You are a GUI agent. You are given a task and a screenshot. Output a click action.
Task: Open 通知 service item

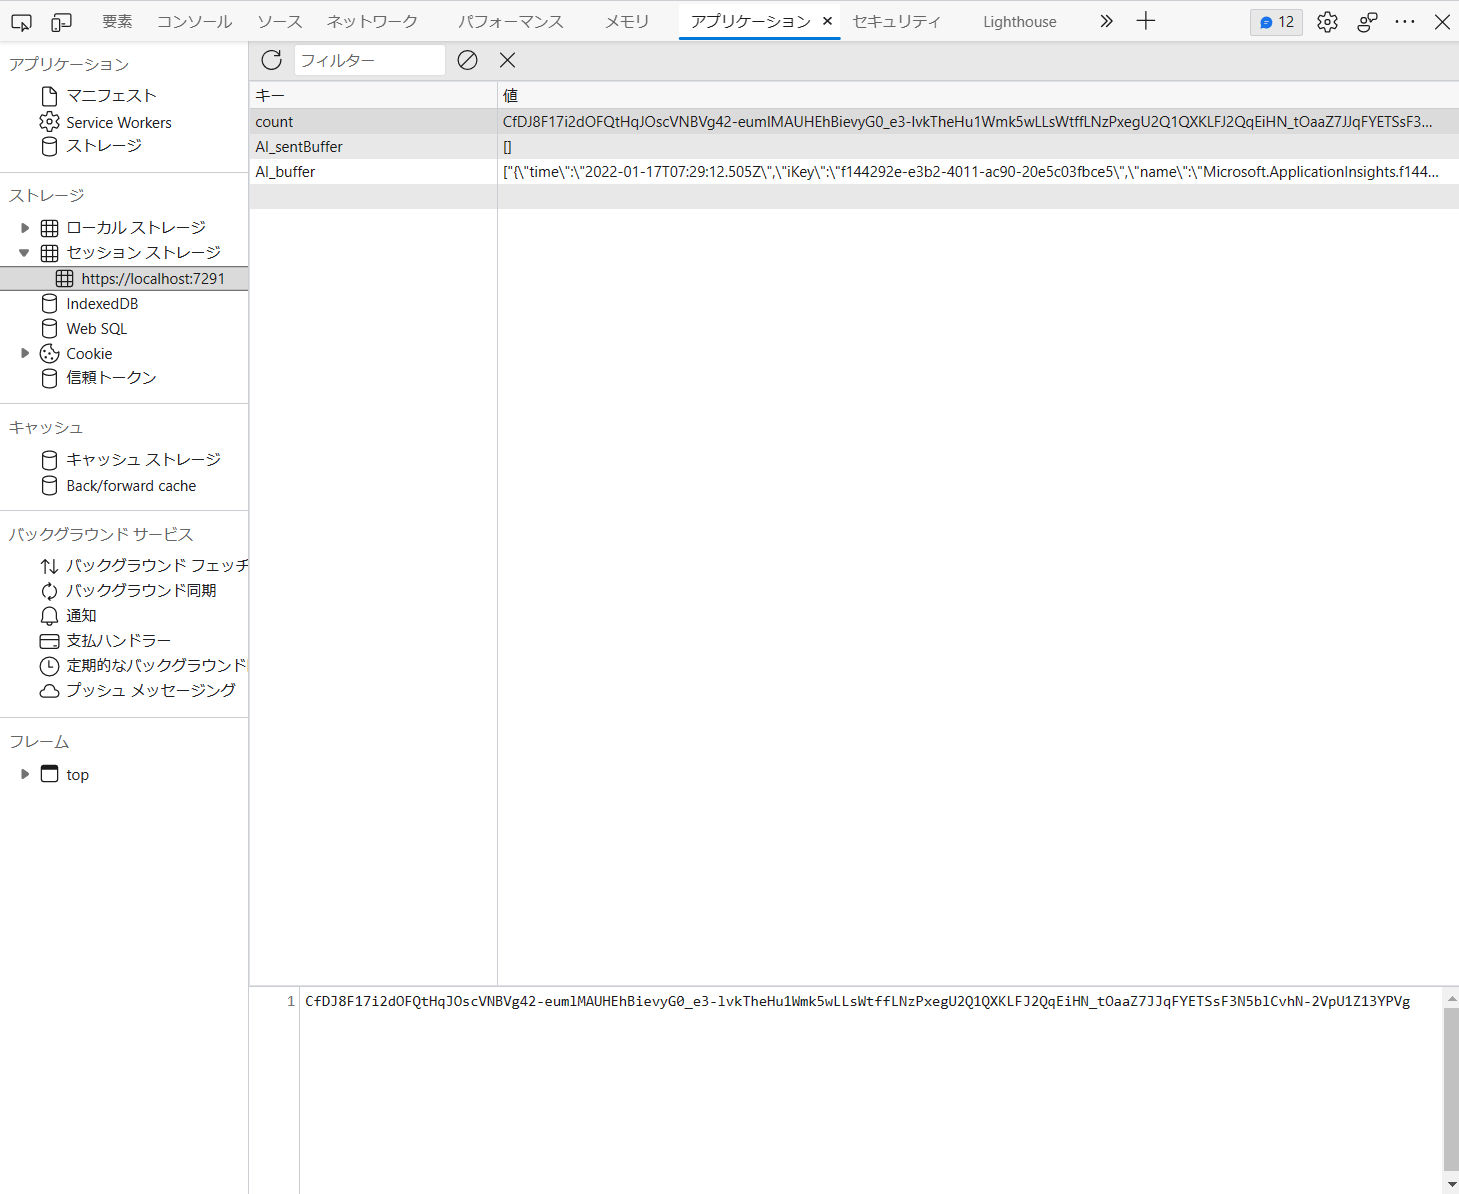(81, 616)
